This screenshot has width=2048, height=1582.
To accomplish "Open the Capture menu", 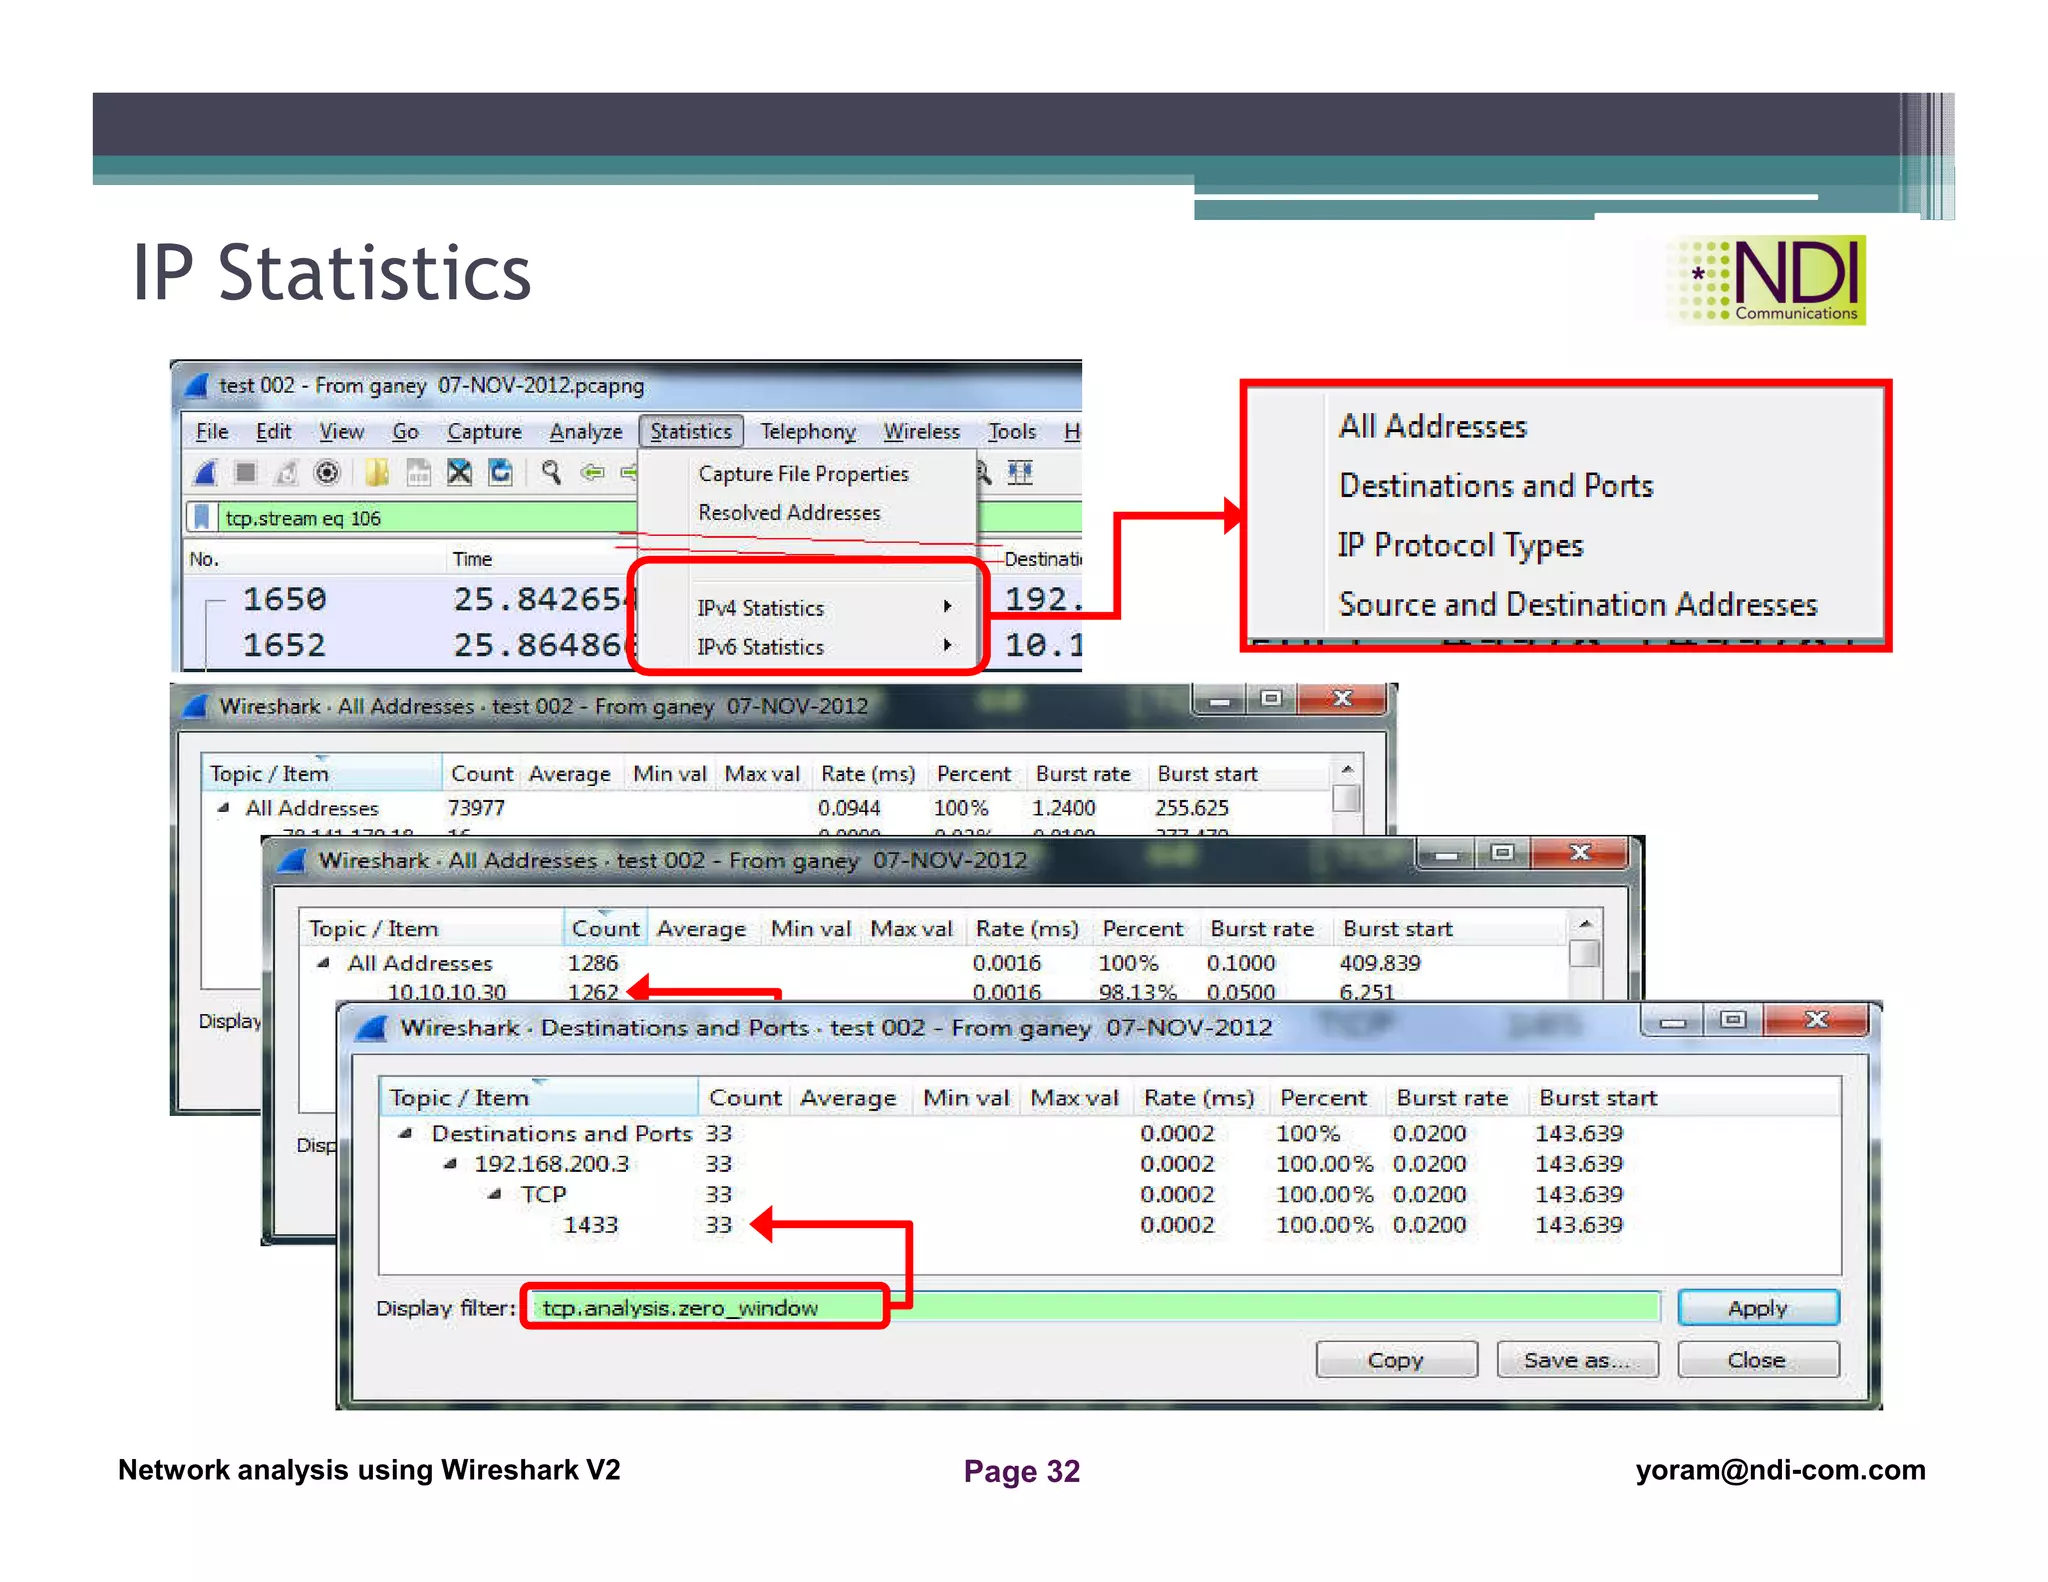I will tap(484, 431).
